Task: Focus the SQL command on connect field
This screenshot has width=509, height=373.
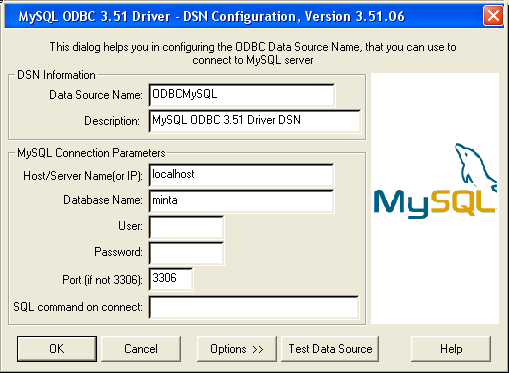Action: point(254,307)
